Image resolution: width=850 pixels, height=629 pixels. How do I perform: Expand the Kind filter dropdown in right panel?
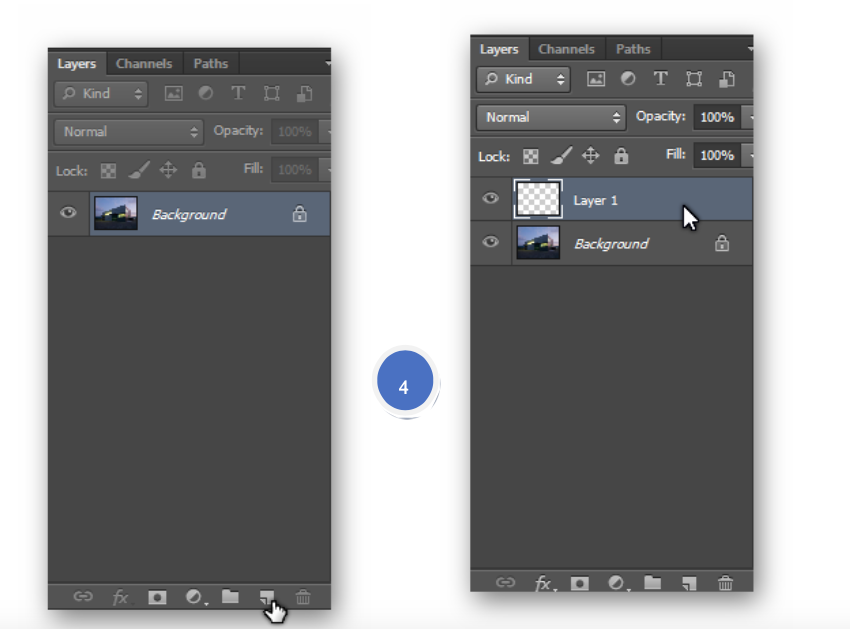[x=523, y=79]
